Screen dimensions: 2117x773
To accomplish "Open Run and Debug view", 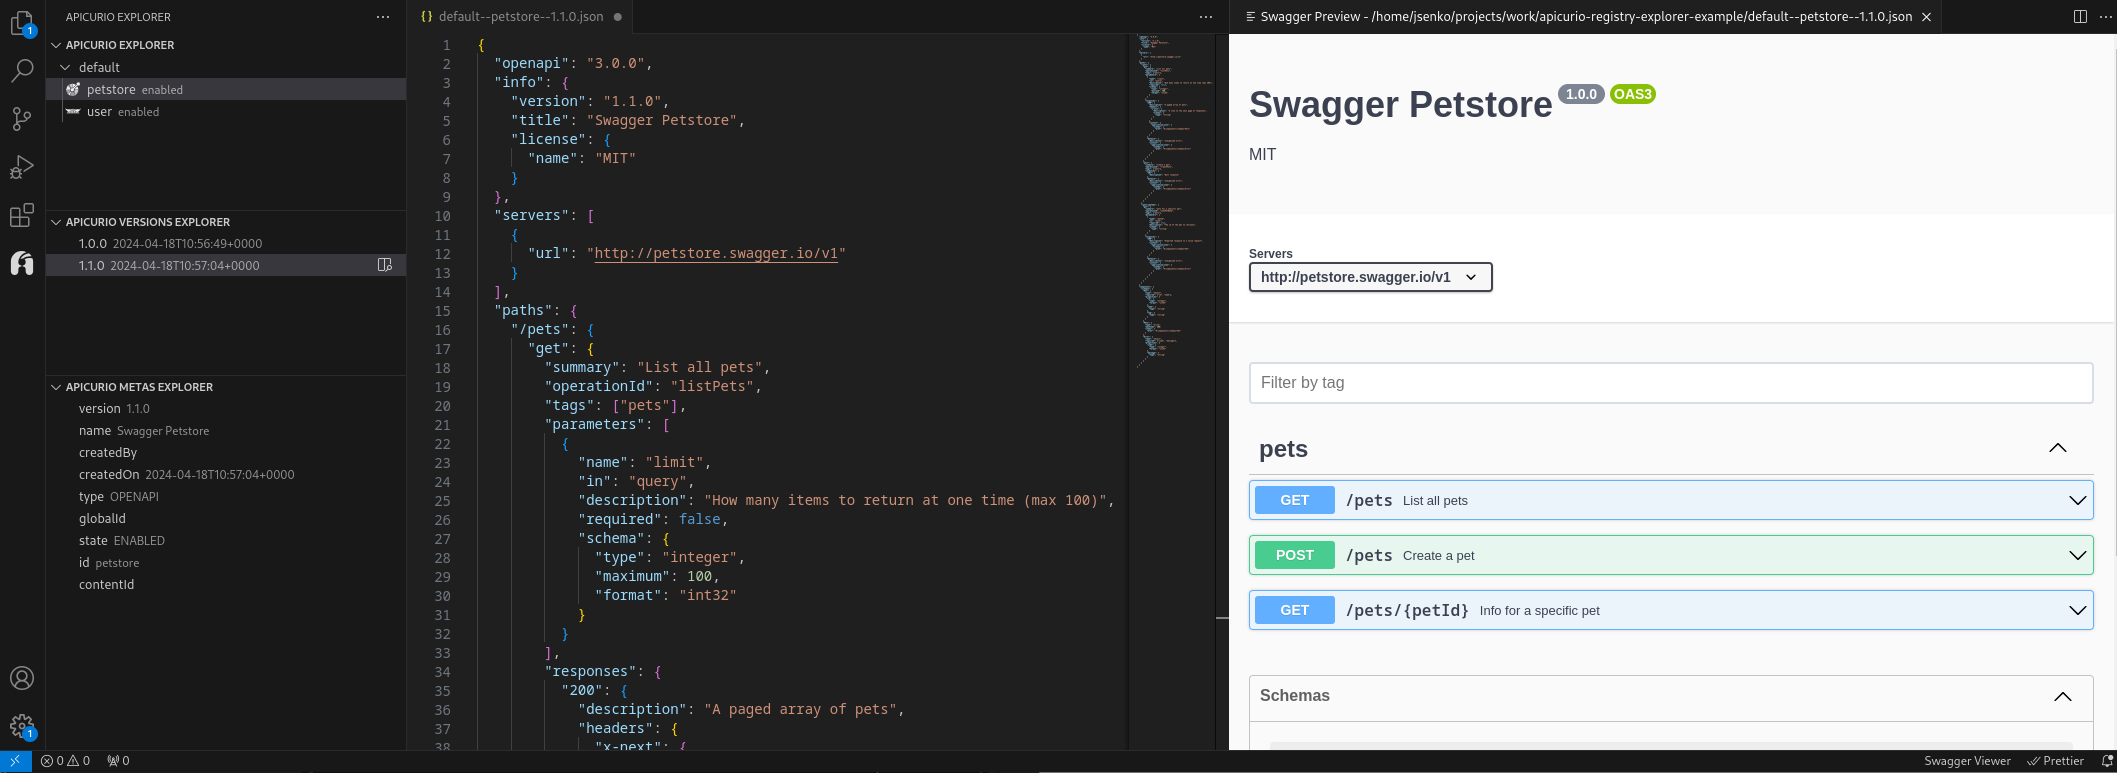I will (x=22, y=167).
